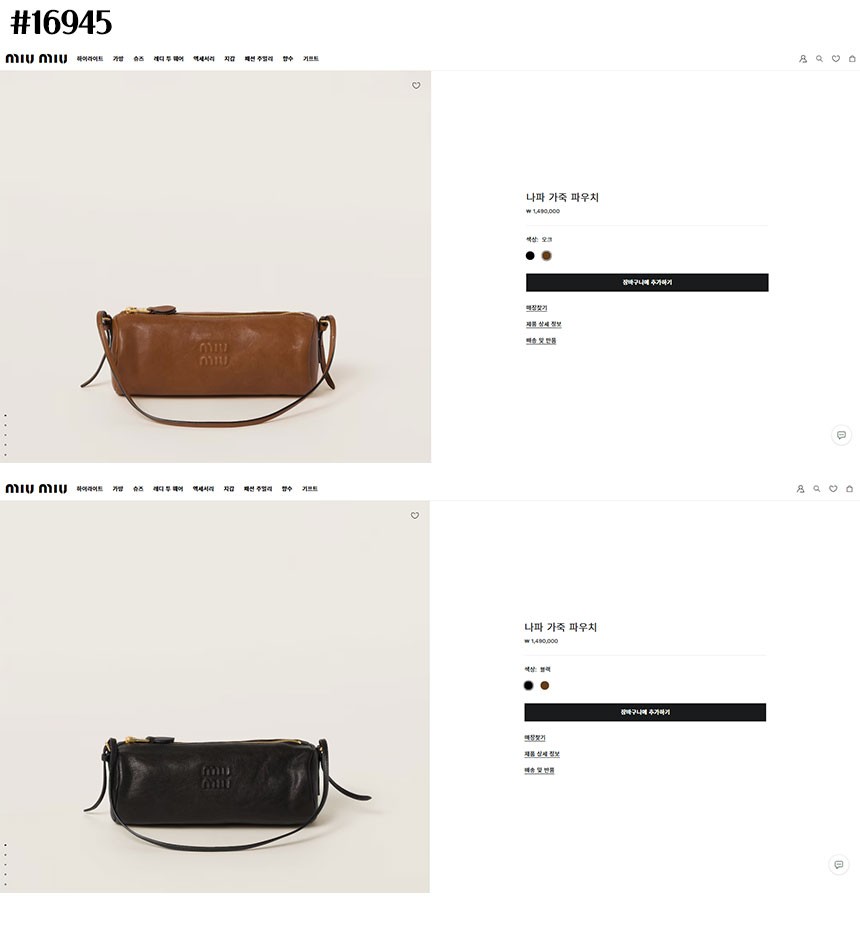The width and height of the screenshot is (860, 946).
Task: Open header wishlist heart on brown bag page
Action: pyautogui.click(x=836, y=59)
